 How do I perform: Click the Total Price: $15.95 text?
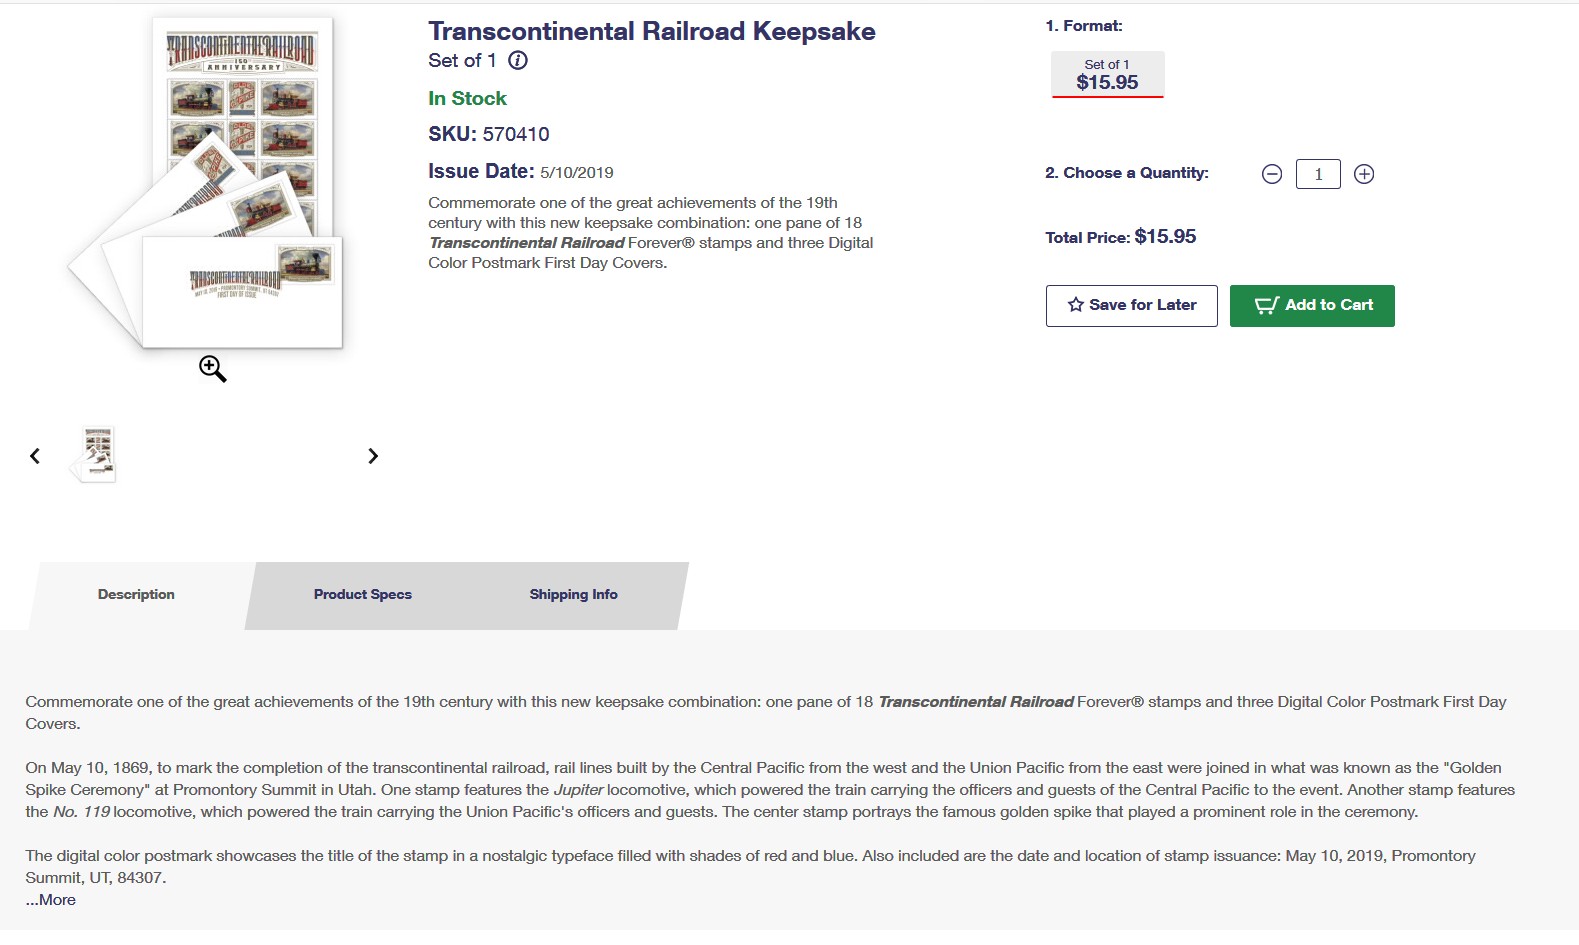click(x=1121, y=237)
